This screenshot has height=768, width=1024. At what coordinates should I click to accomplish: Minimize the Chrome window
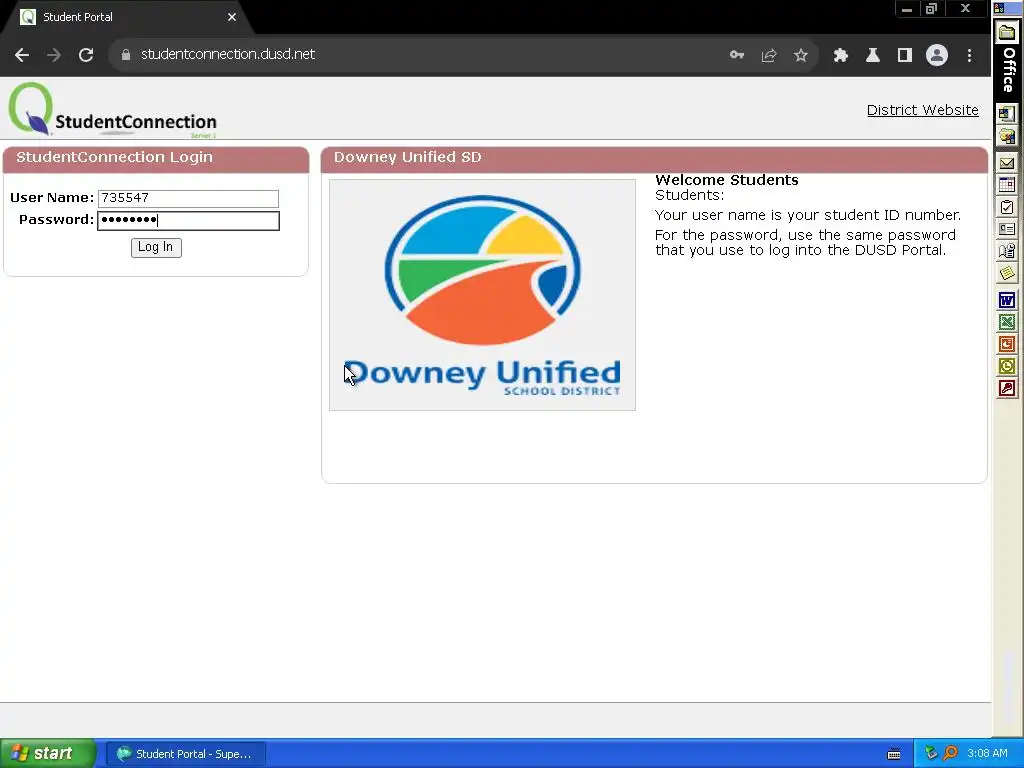906,9
